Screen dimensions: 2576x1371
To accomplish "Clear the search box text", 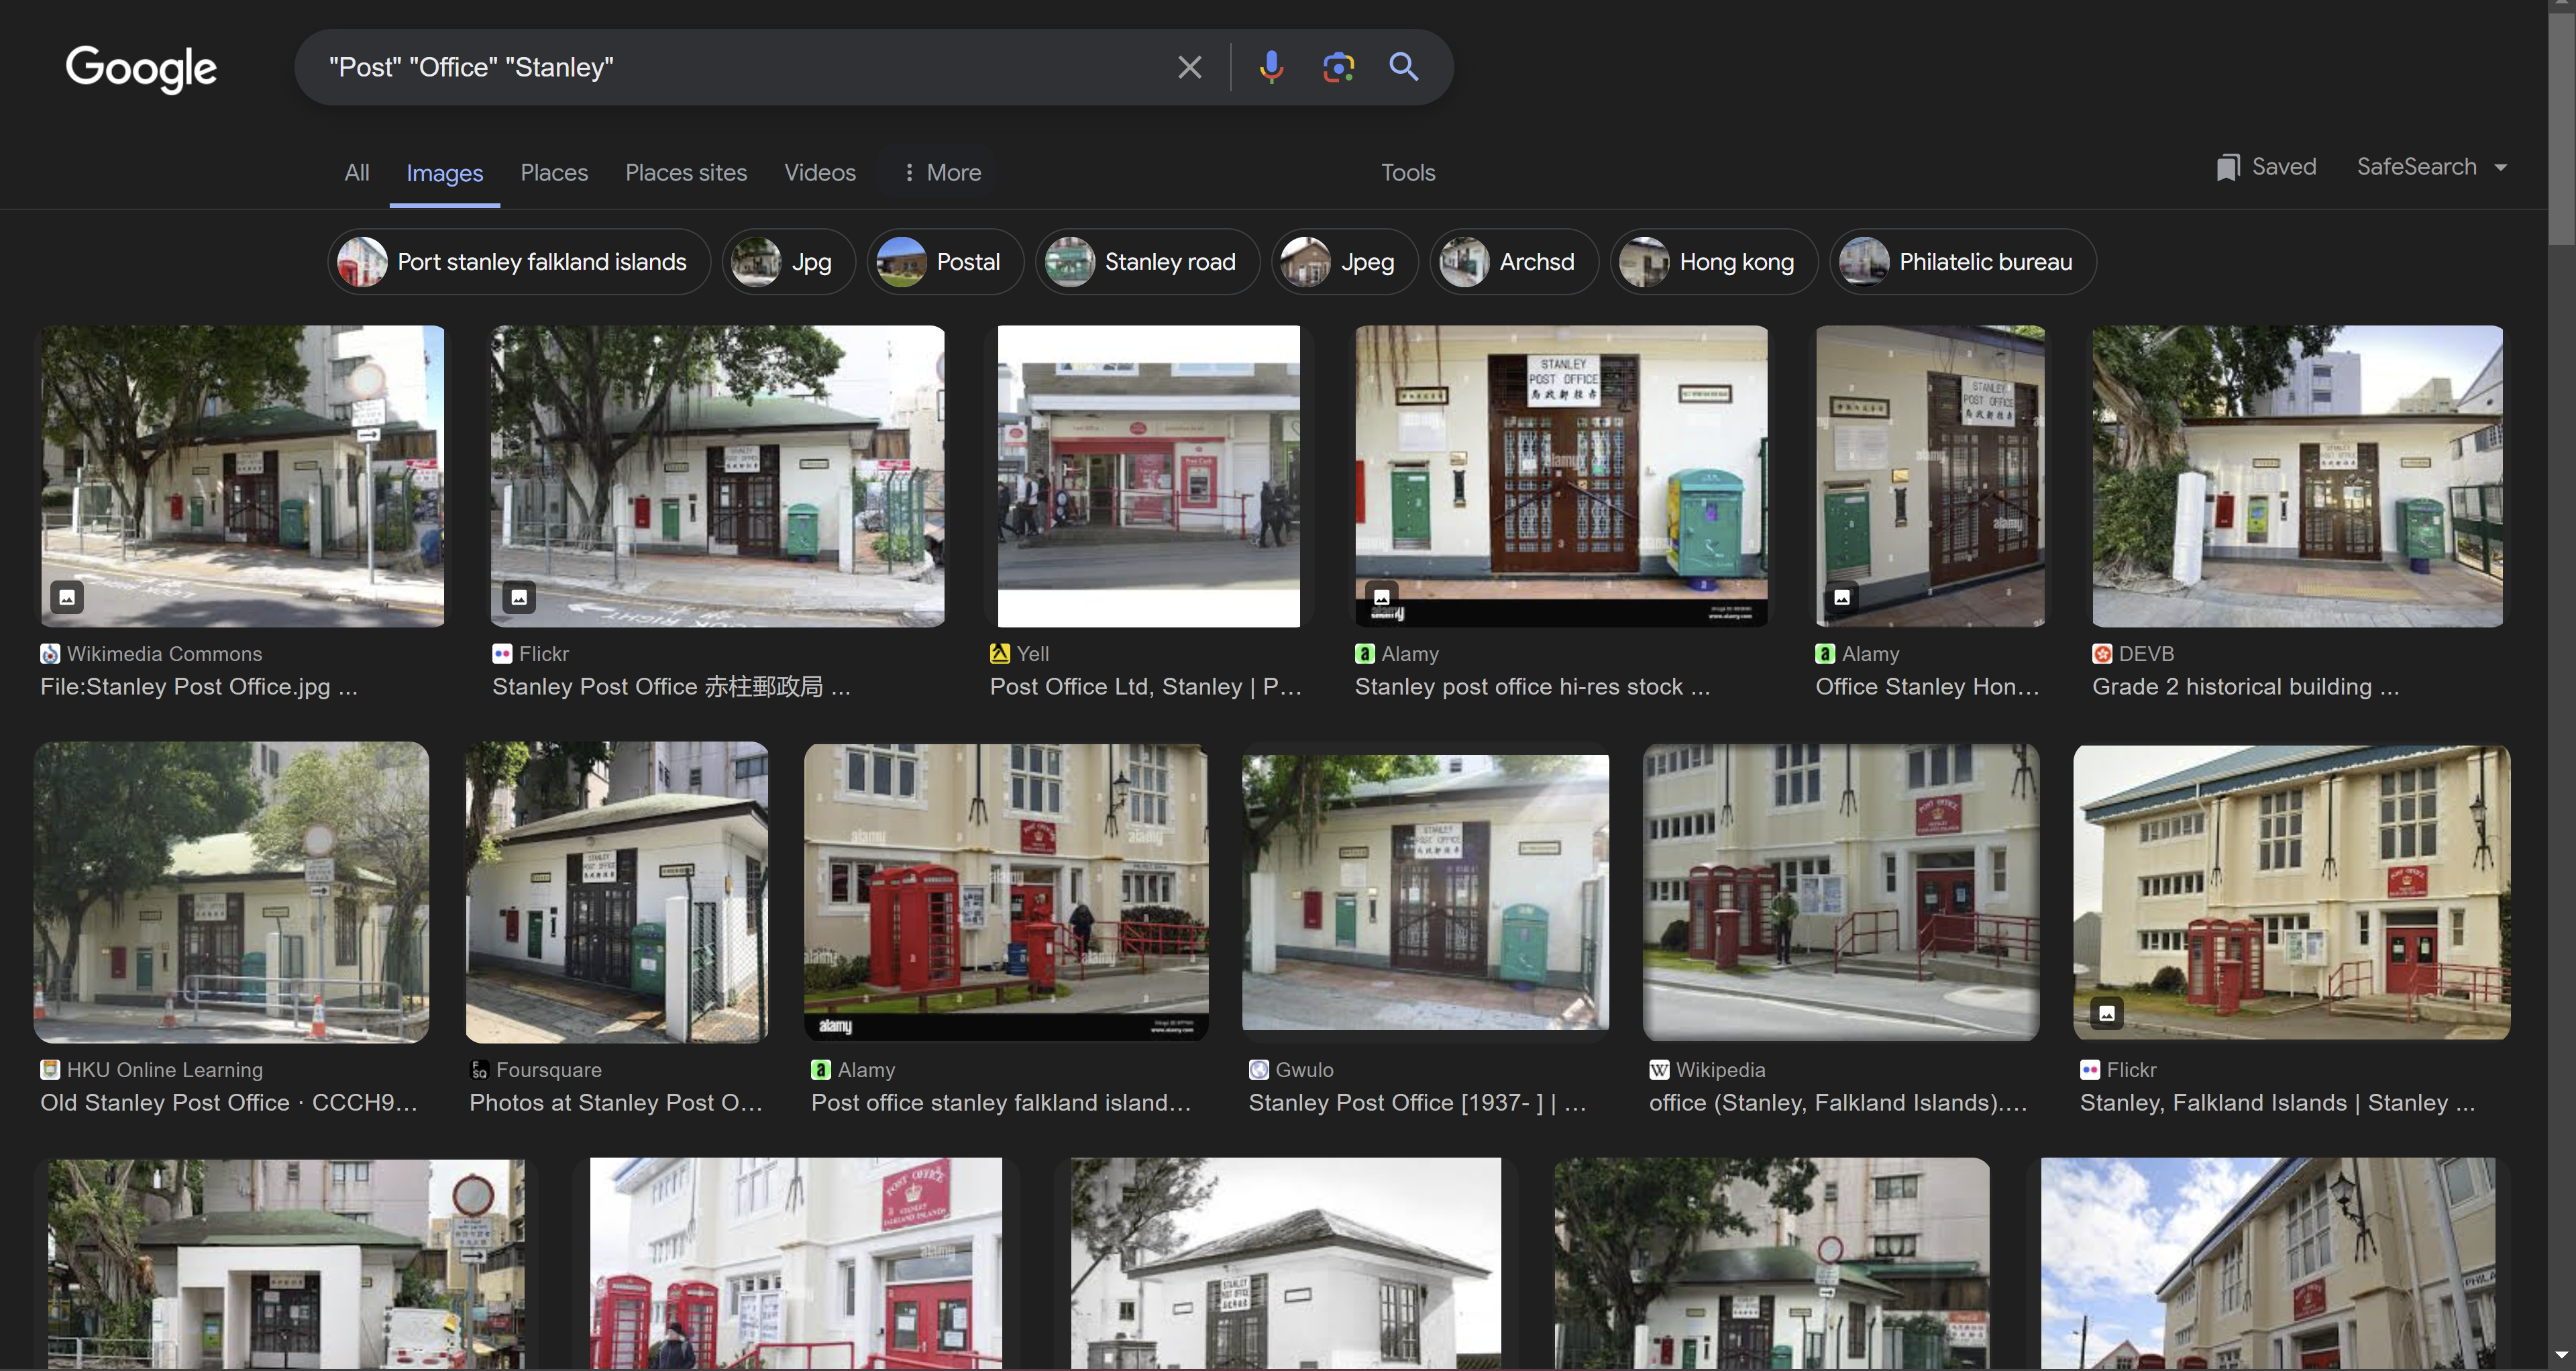I will pyautogui.click(x=1189, y=67).
